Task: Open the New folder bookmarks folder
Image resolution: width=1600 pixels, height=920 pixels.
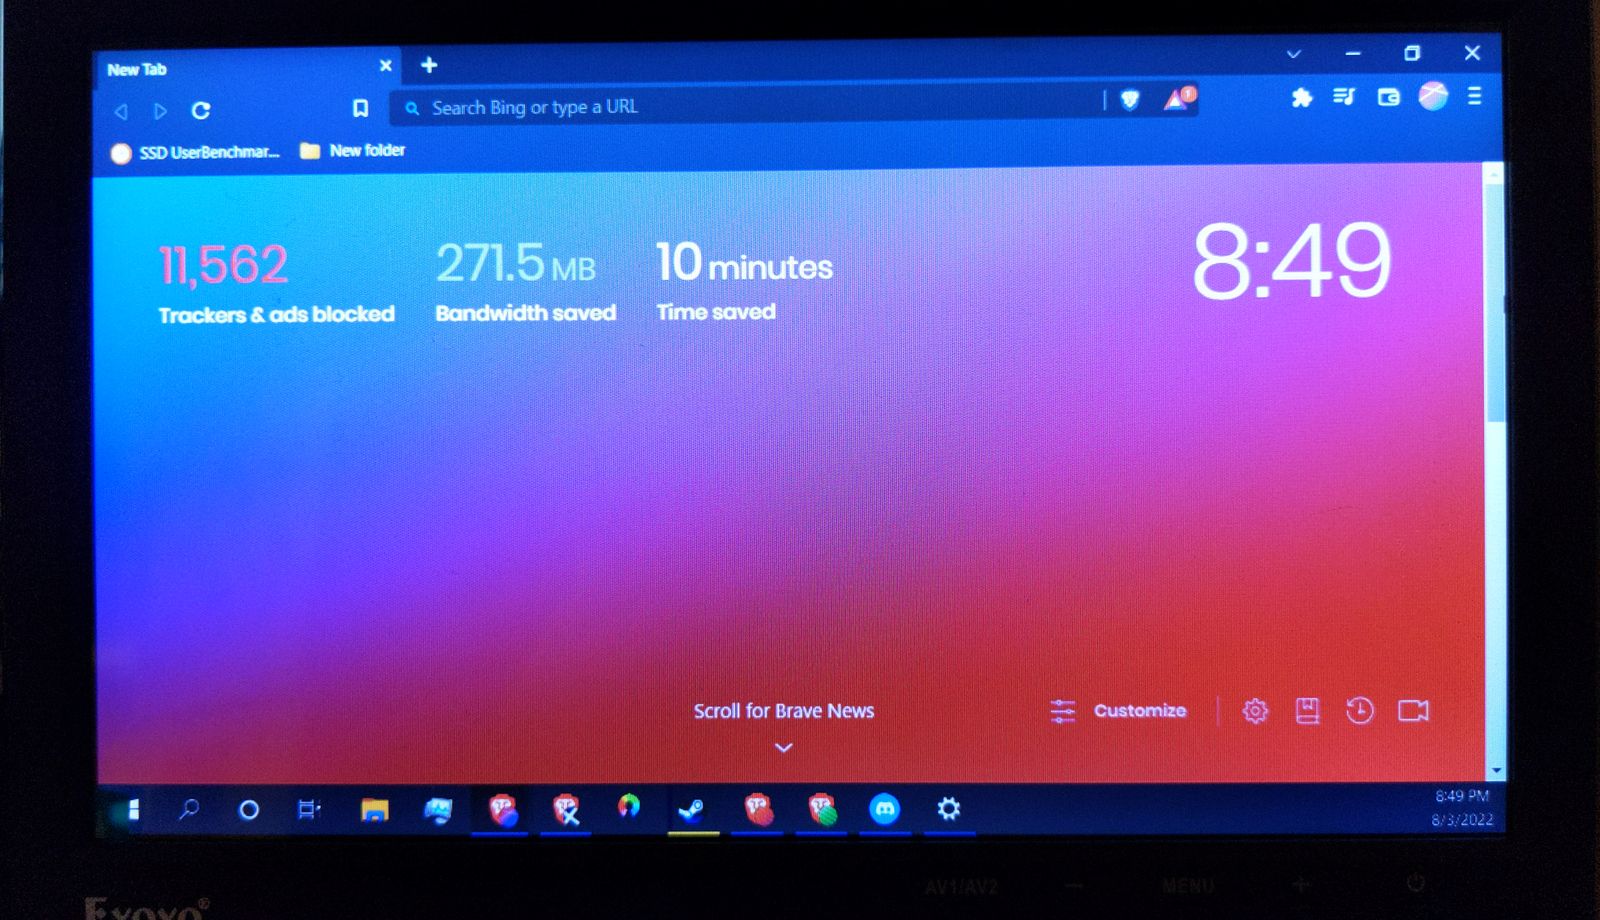Action: coord(353,150)
